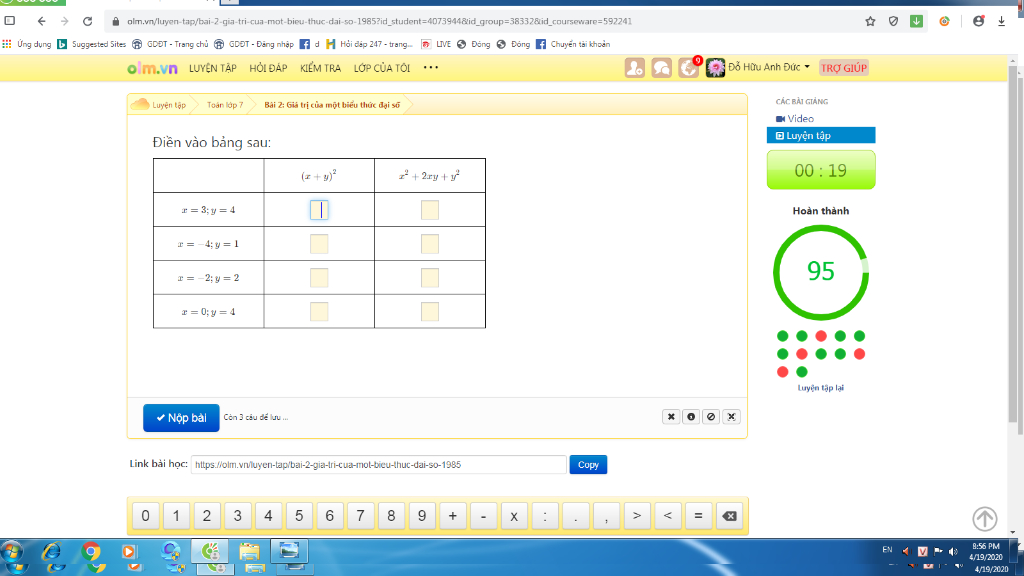The image size is (1024, 576).
Task: Submit answers with Nộp bài button
Action: pos(181,418)
